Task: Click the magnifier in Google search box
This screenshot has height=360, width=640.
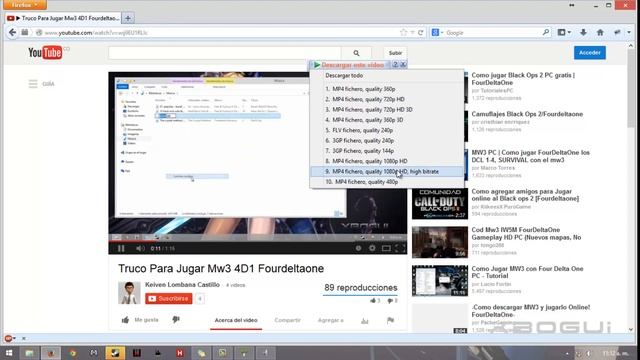Action: tap(546, 32)
